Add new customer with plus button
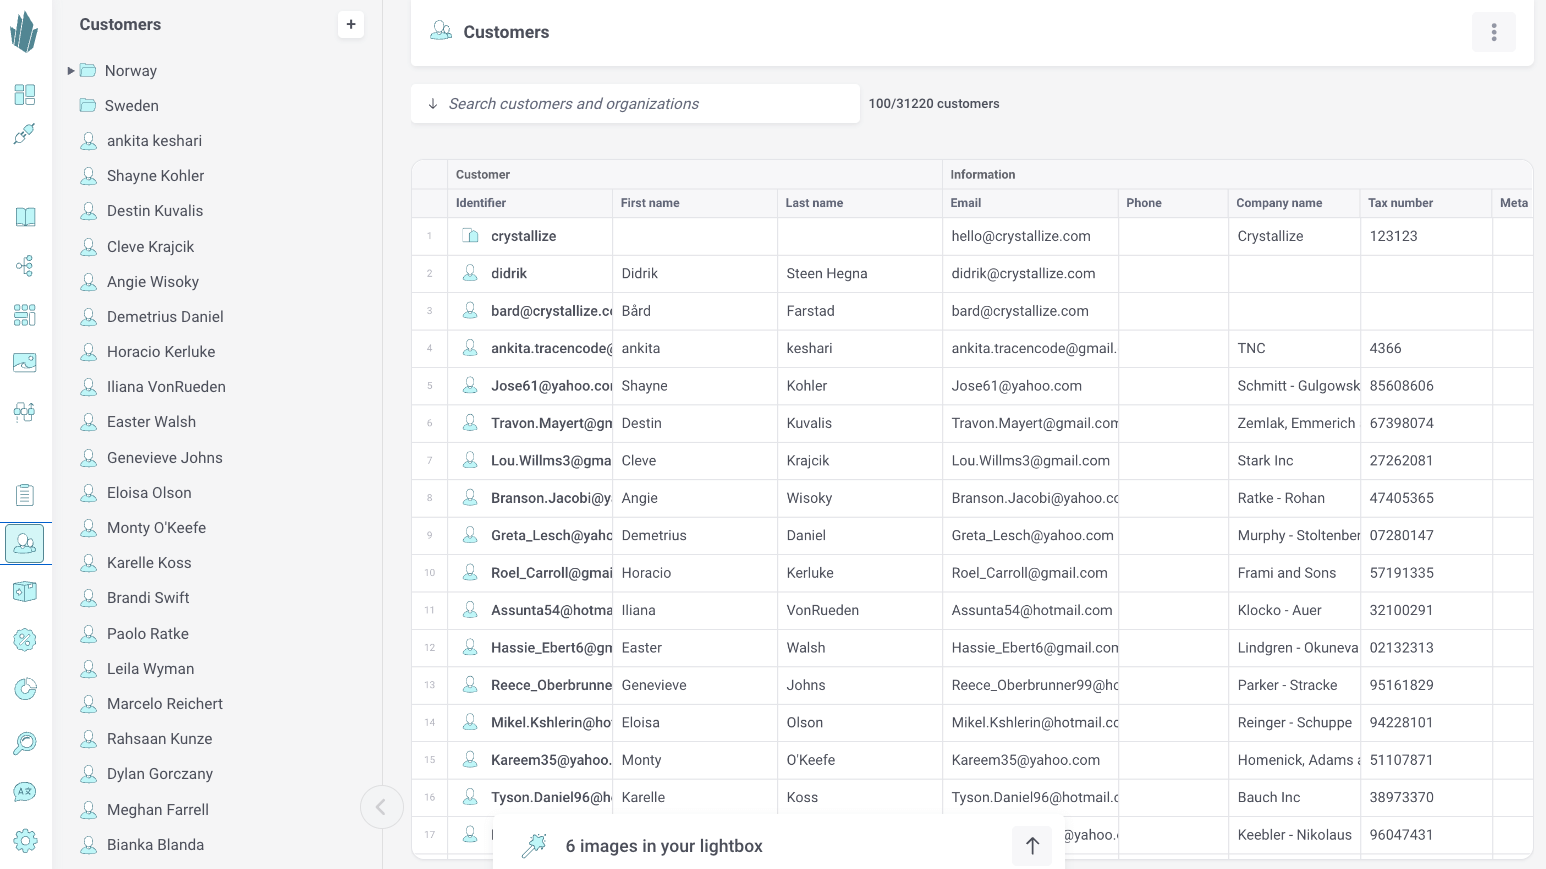Image resolution: width=1546 pixels, height=869 pixels. tap(351, 25)
